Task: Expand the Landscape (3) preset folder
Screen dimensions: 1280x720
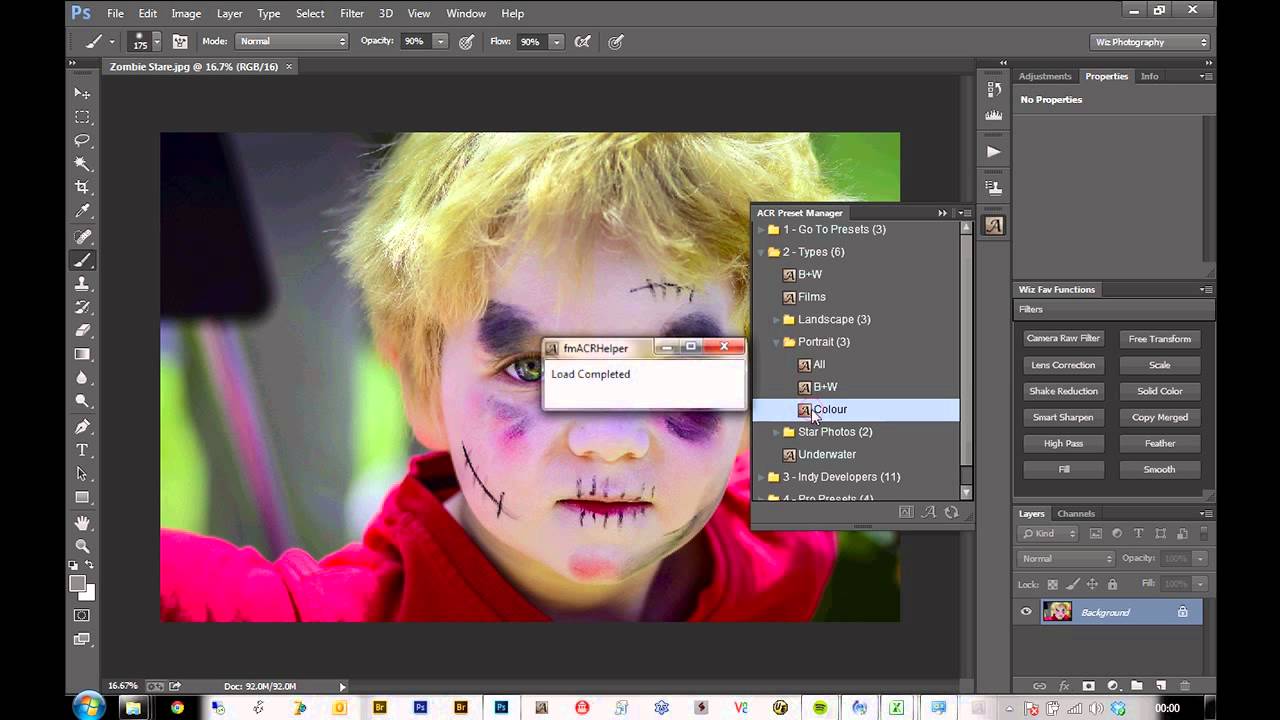Action: 777,320
